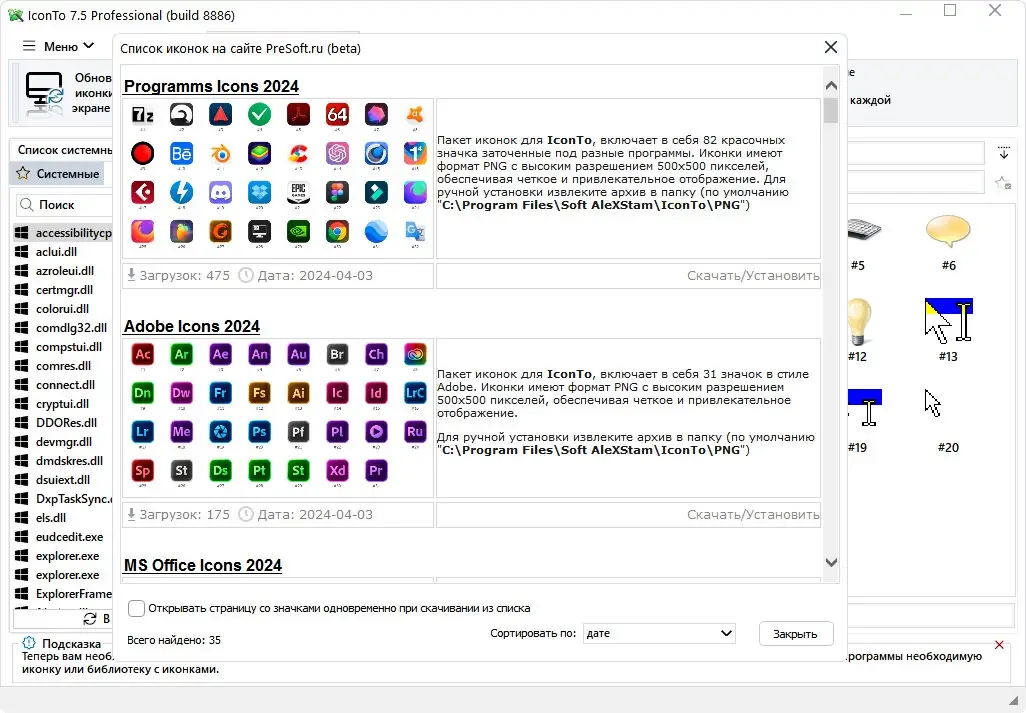Viewport: 1026px width, 713px height.
Task: Click the Adobe Ae After Effects icon
Action: tap(221, 355)
